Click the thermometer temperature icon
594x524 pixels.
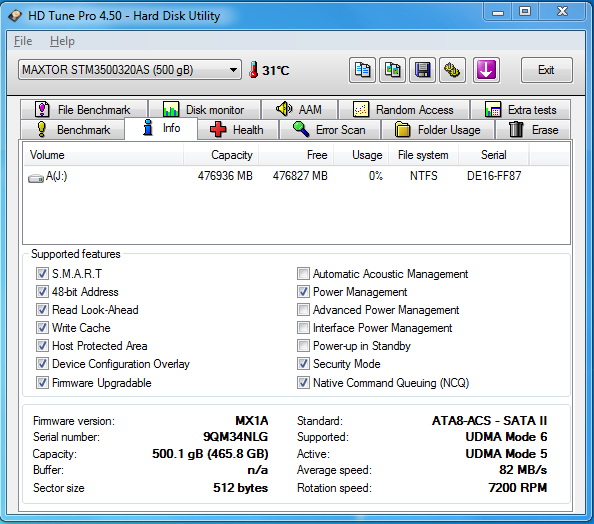253,70
